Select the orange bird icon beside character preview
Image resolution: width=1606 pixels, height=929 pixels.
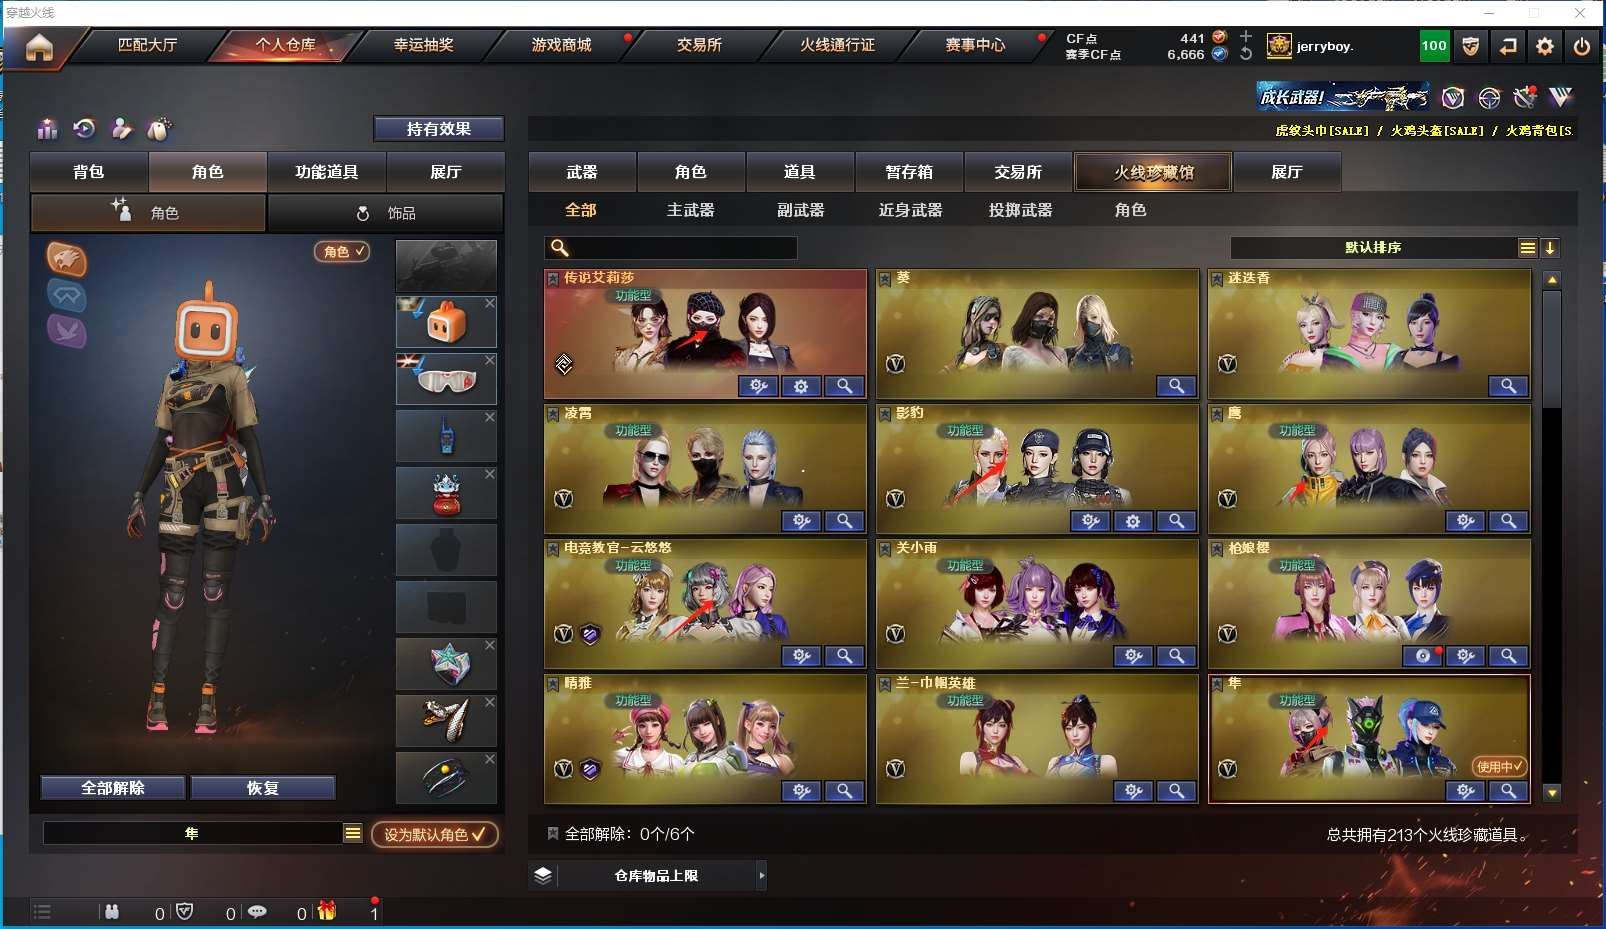coord(66,259)
